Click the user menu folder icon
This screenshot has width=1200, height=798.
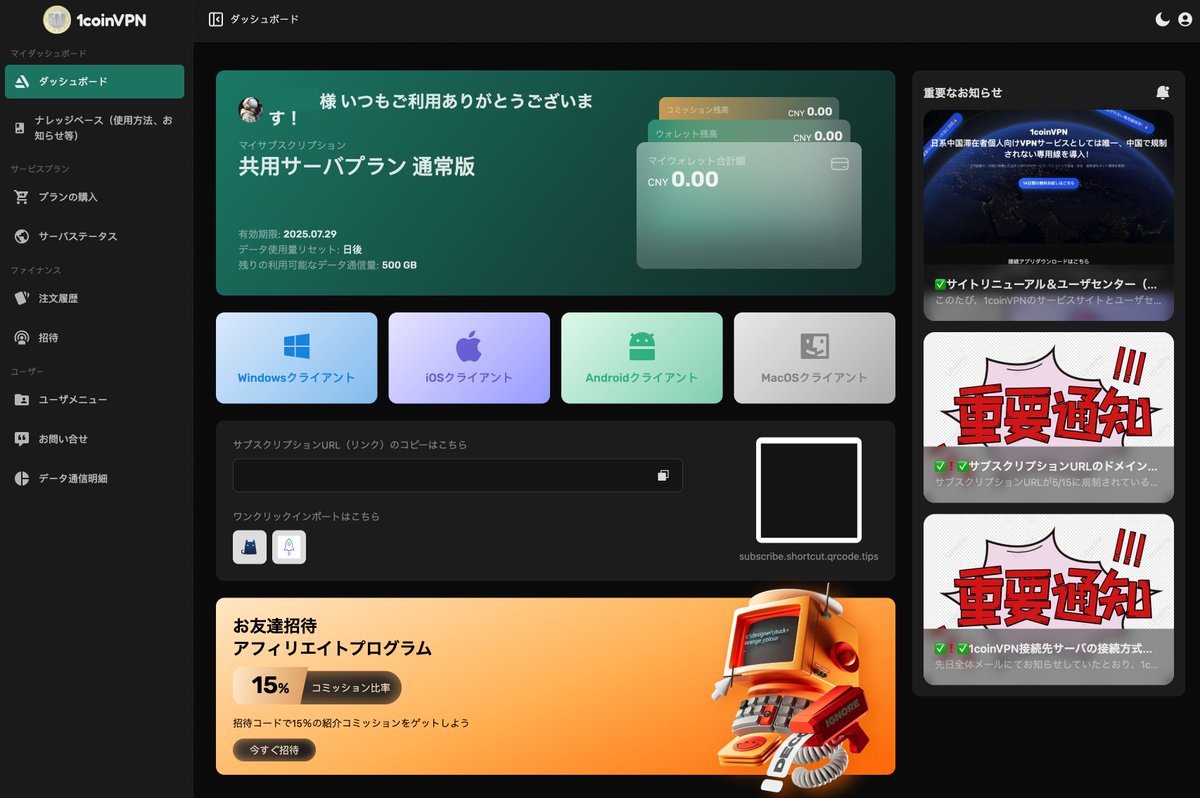pos(21,400)
